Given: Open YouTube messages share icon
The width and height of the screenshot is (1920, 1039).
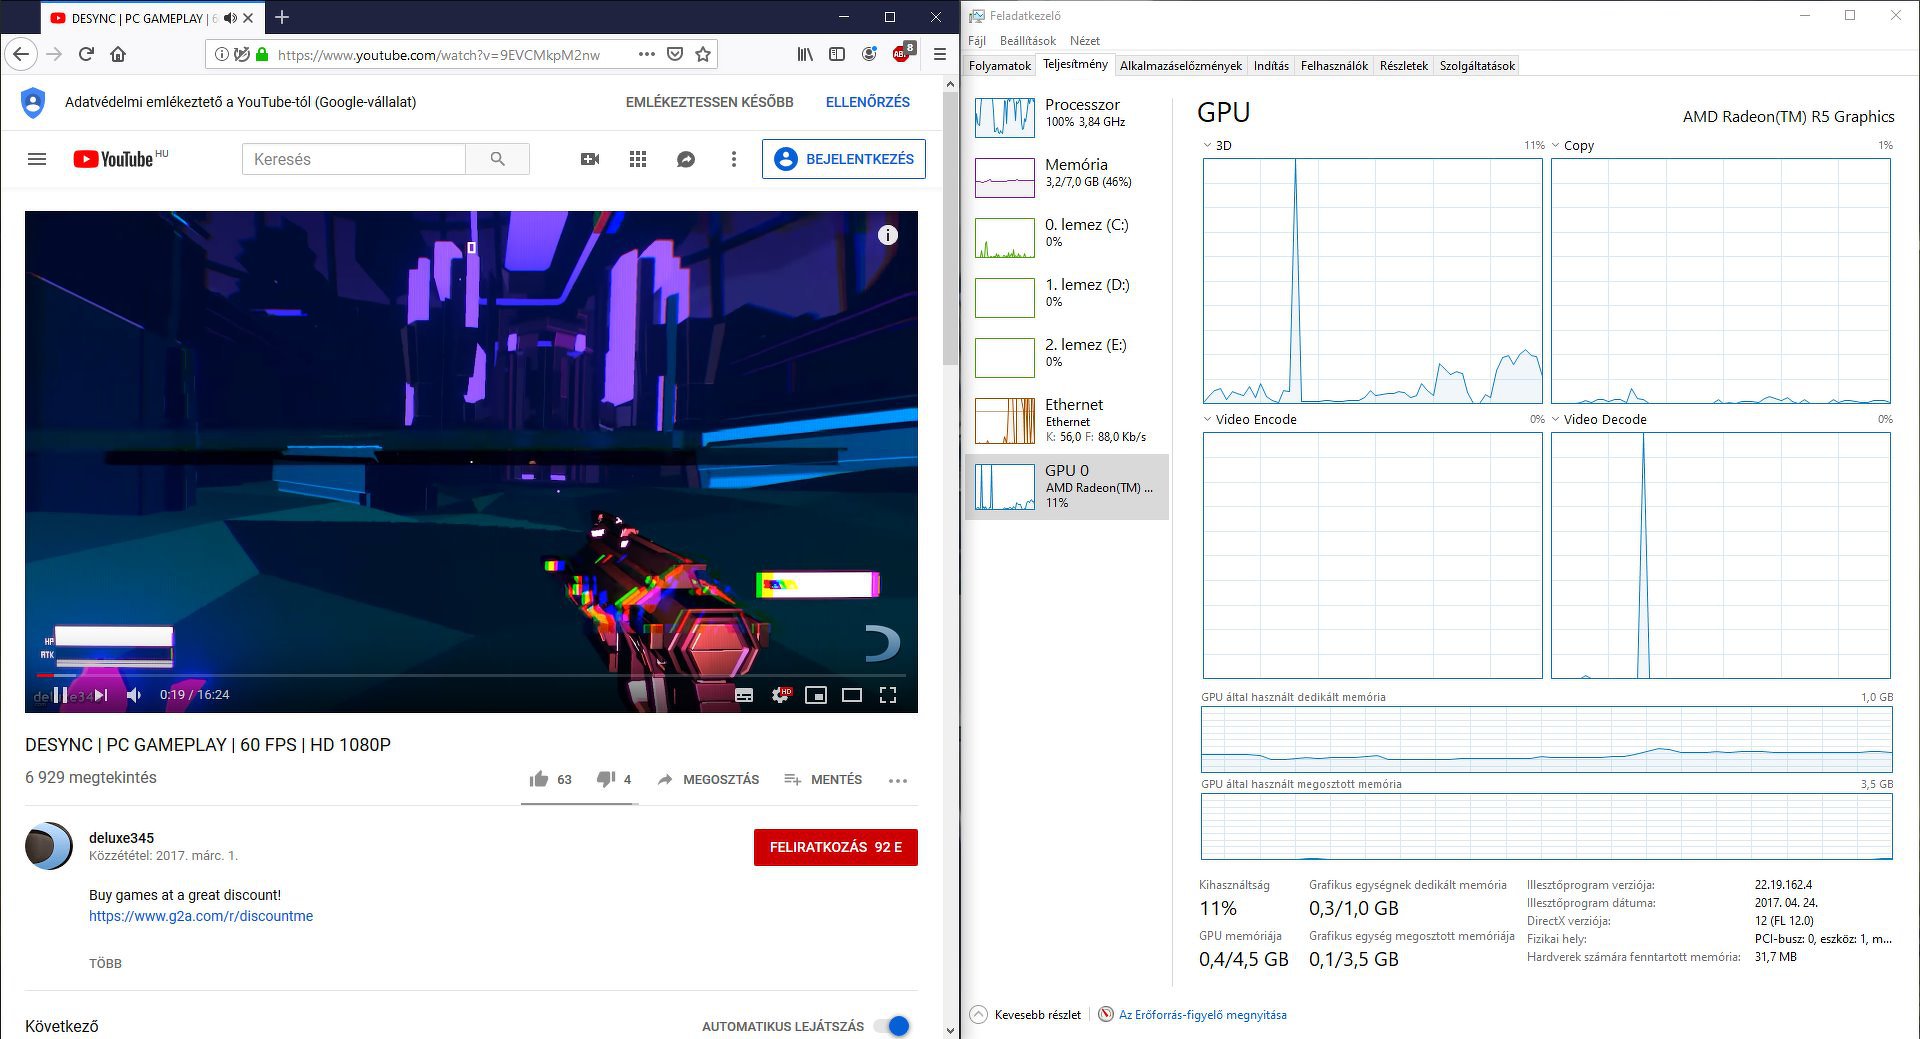Looking at the screenshot, I should coord(686,159).
